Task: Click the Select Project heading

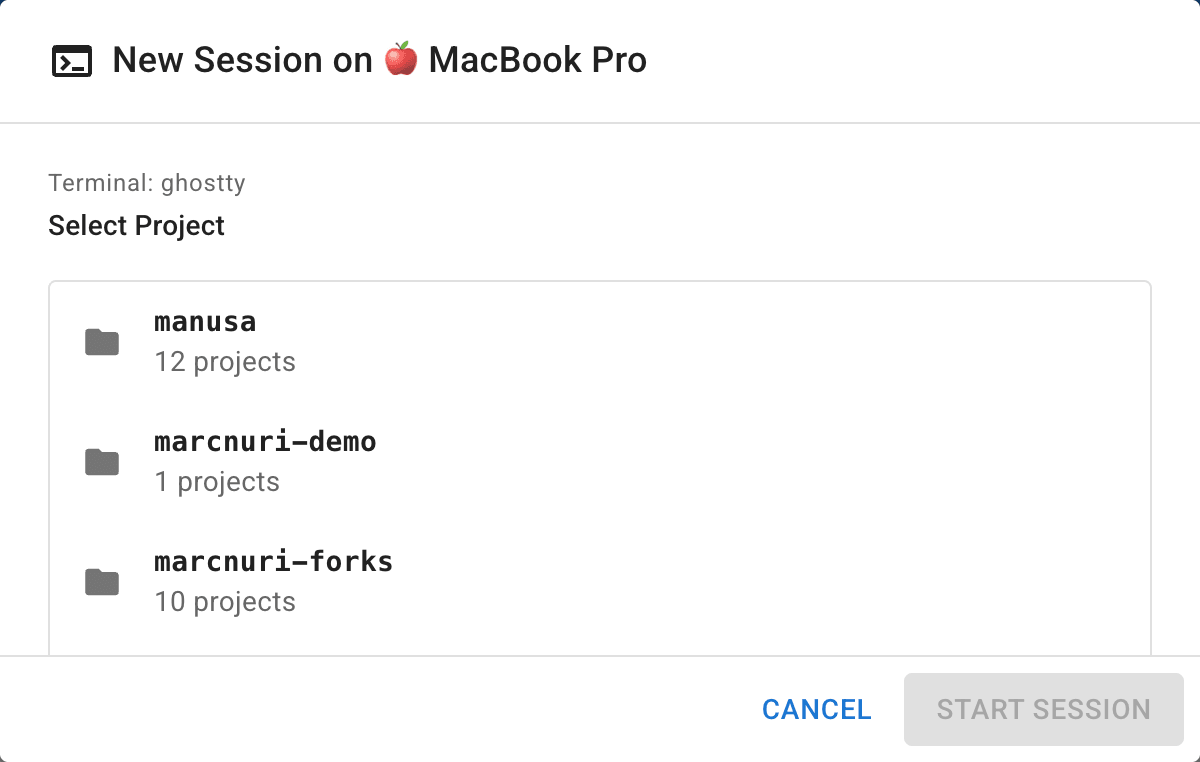Action: 136,226
